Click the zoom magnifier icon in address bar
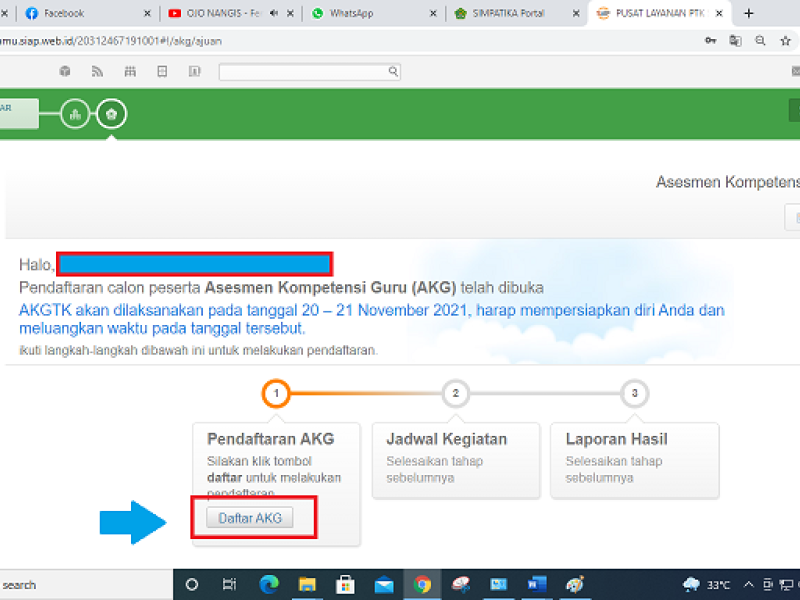 (760, 41)
